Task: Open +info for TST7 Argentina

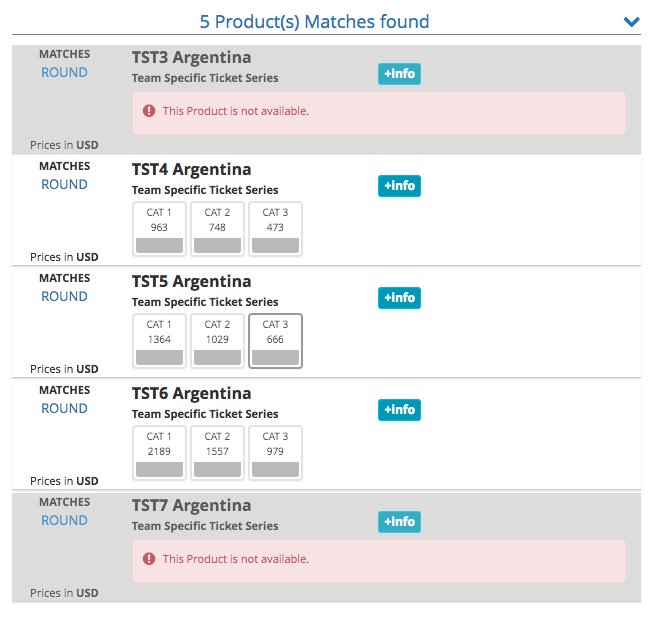Action: [399, 522]
